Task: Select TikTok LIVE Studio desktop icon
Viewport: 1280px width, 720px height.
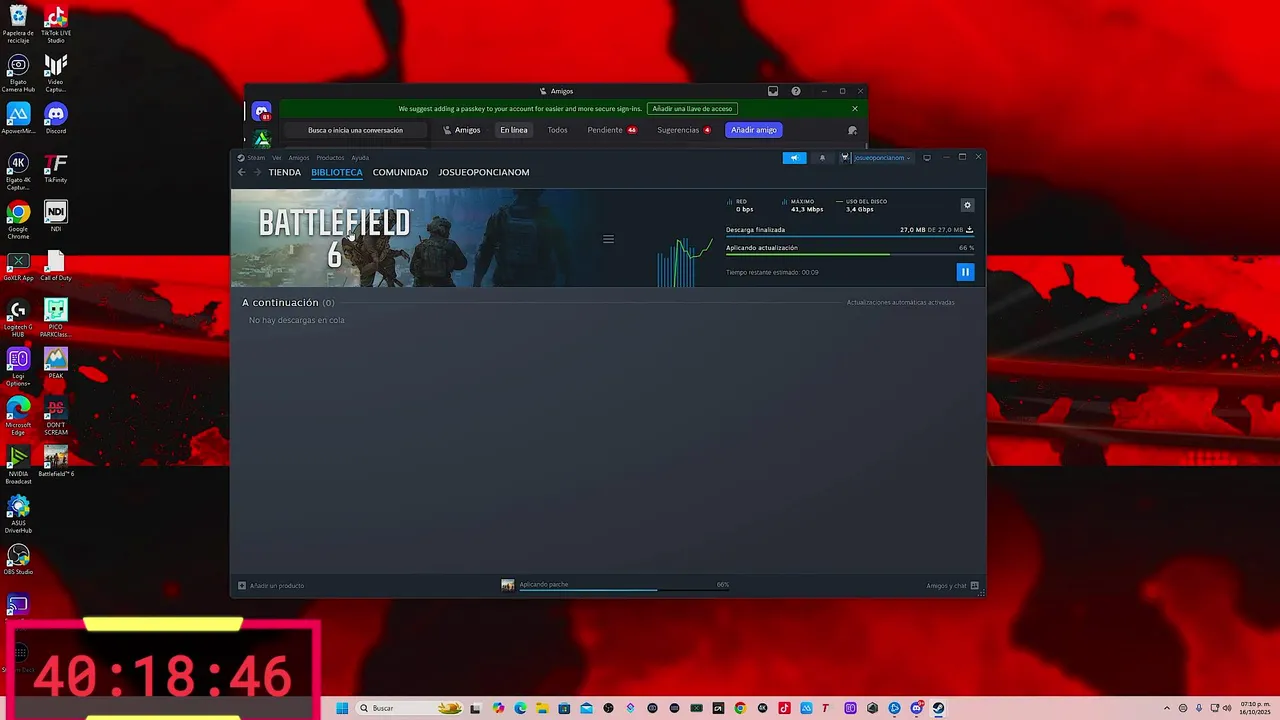Action: [x=56, y=24]
